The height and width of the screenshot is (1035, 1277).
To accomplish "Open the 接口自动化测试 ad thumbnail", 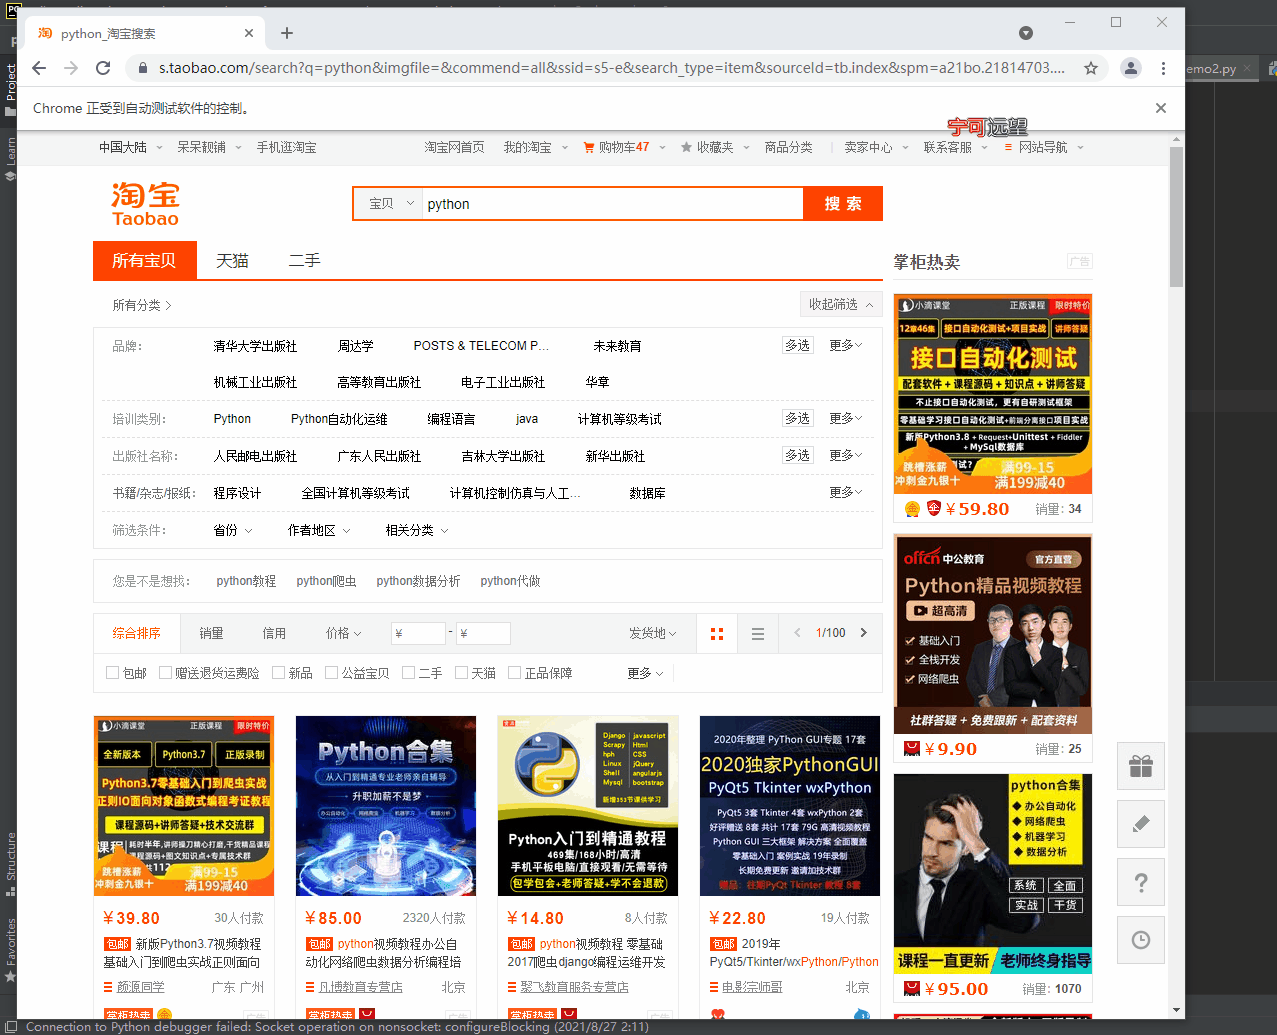I will (x=993, y=394).
